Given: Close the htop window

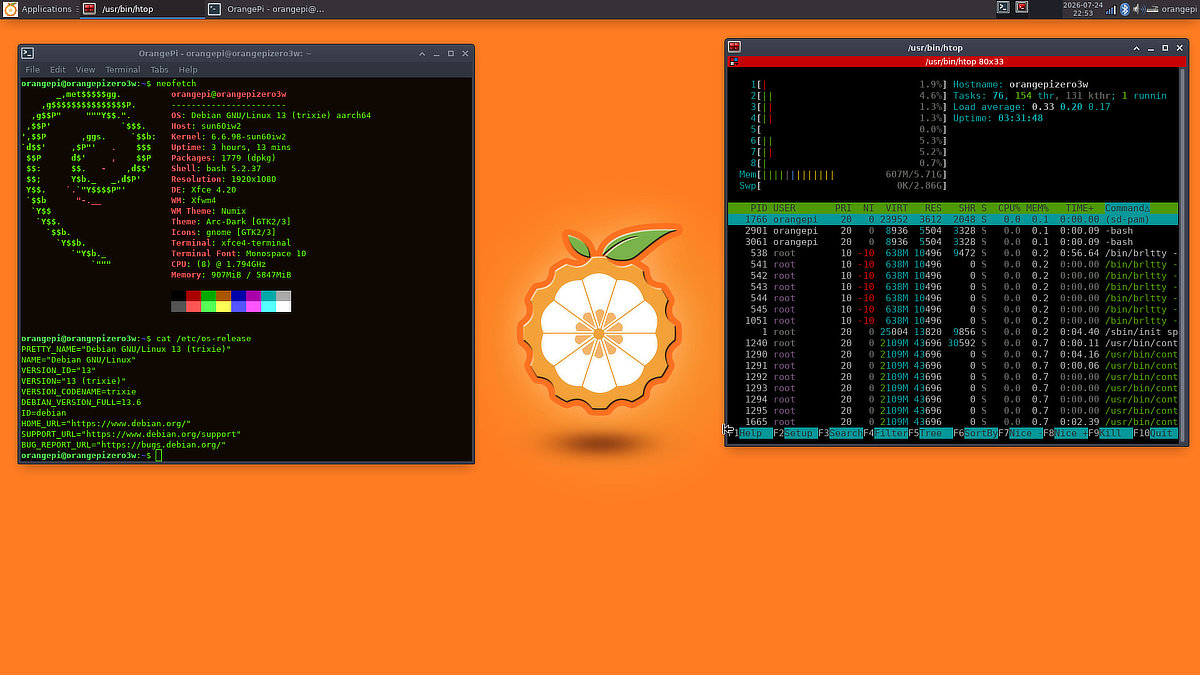Looking at the screenshot, I should click(1180, 47).
